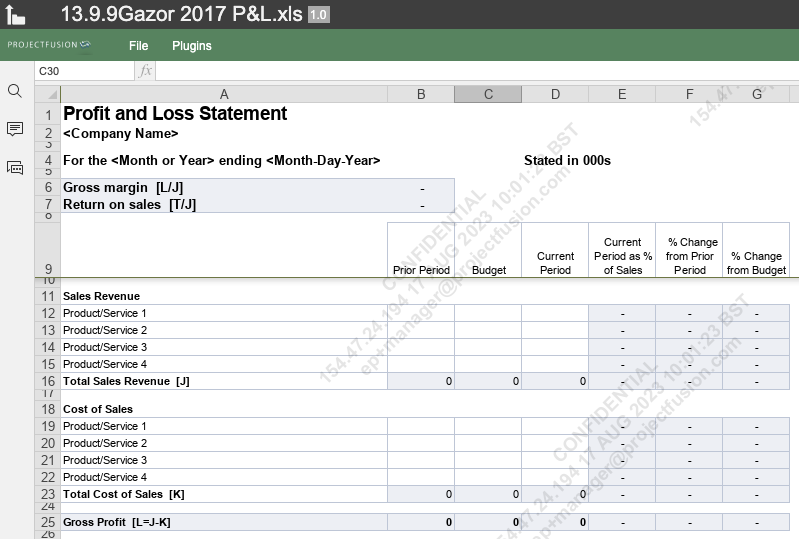This screenshot has height=539, width=799.
Task: Select row 16 header
Action: pos(47,381)
